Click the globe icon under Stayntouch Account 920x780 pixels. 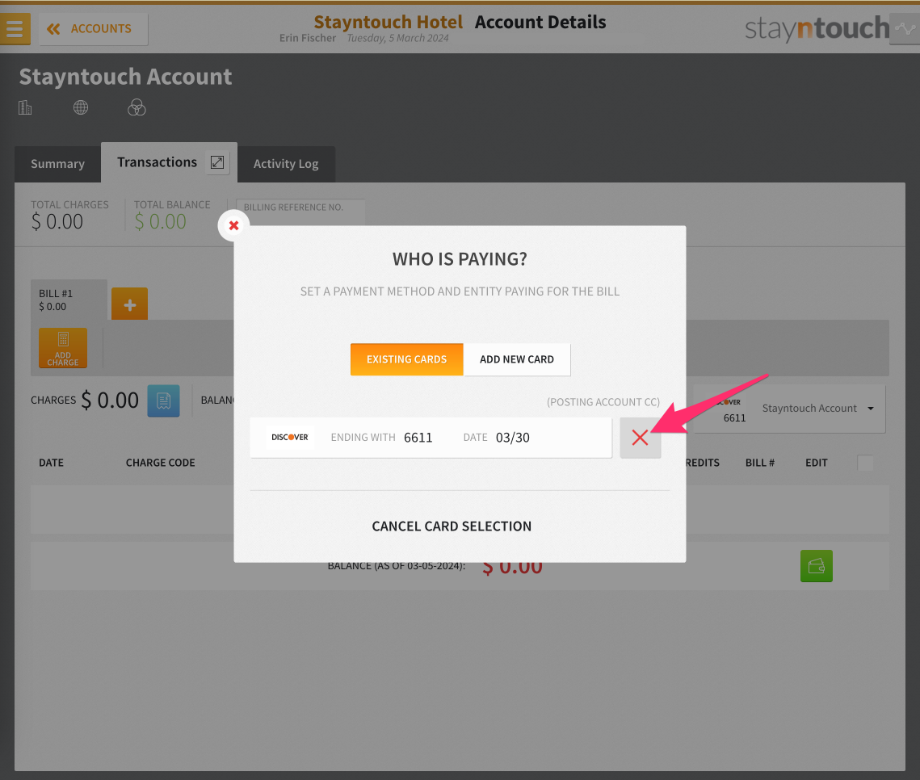[x=81, y=108]
